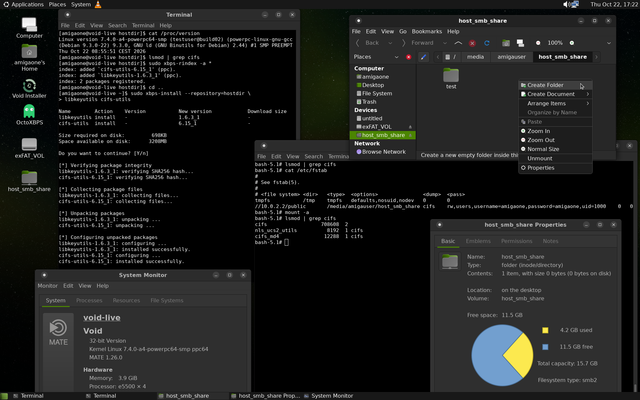Image resolution: width=640 pixels, height=400 pixels.
Task: Click the yellow used-space legend swatch
Action: (545, 330)
